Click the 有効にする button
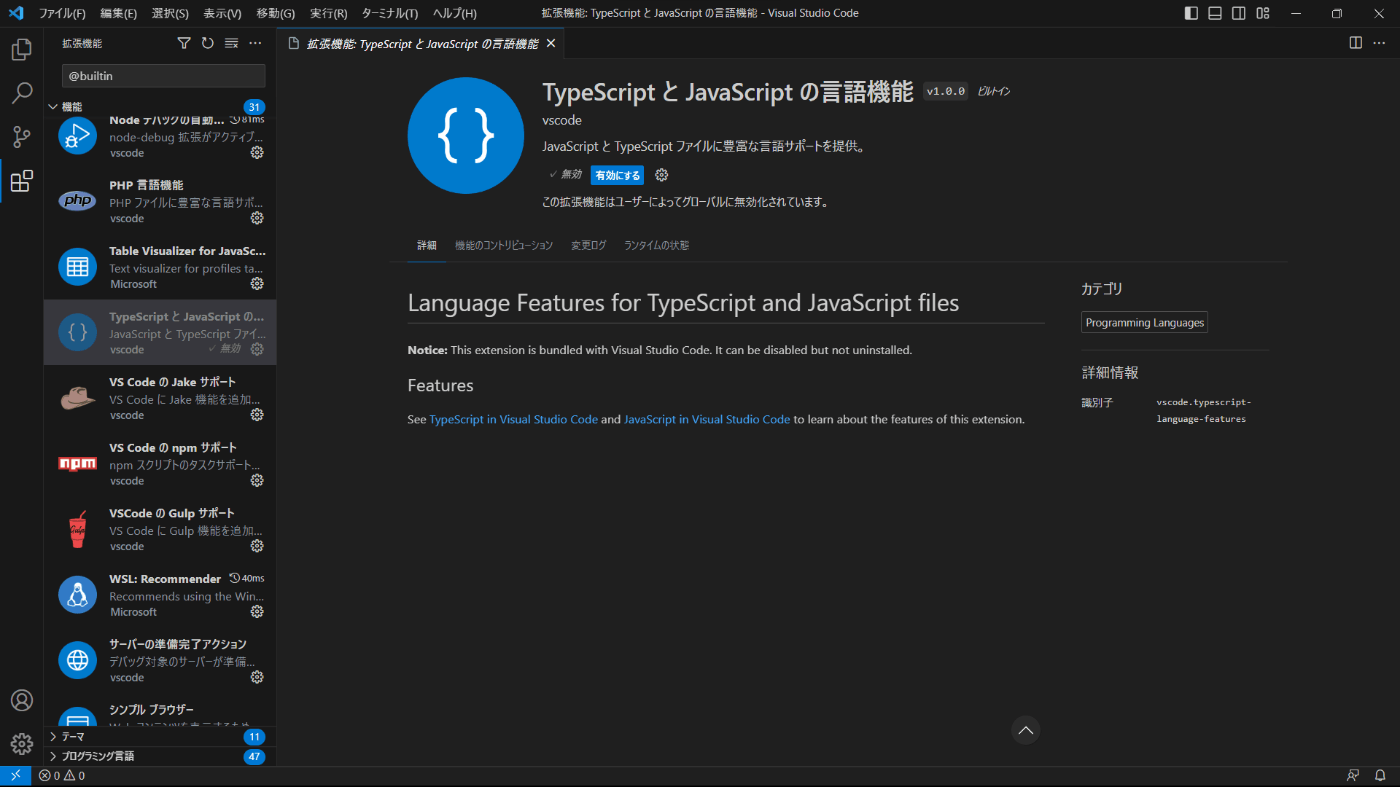The height and width of the screenshot is (787, 1400). click(617, 175)
